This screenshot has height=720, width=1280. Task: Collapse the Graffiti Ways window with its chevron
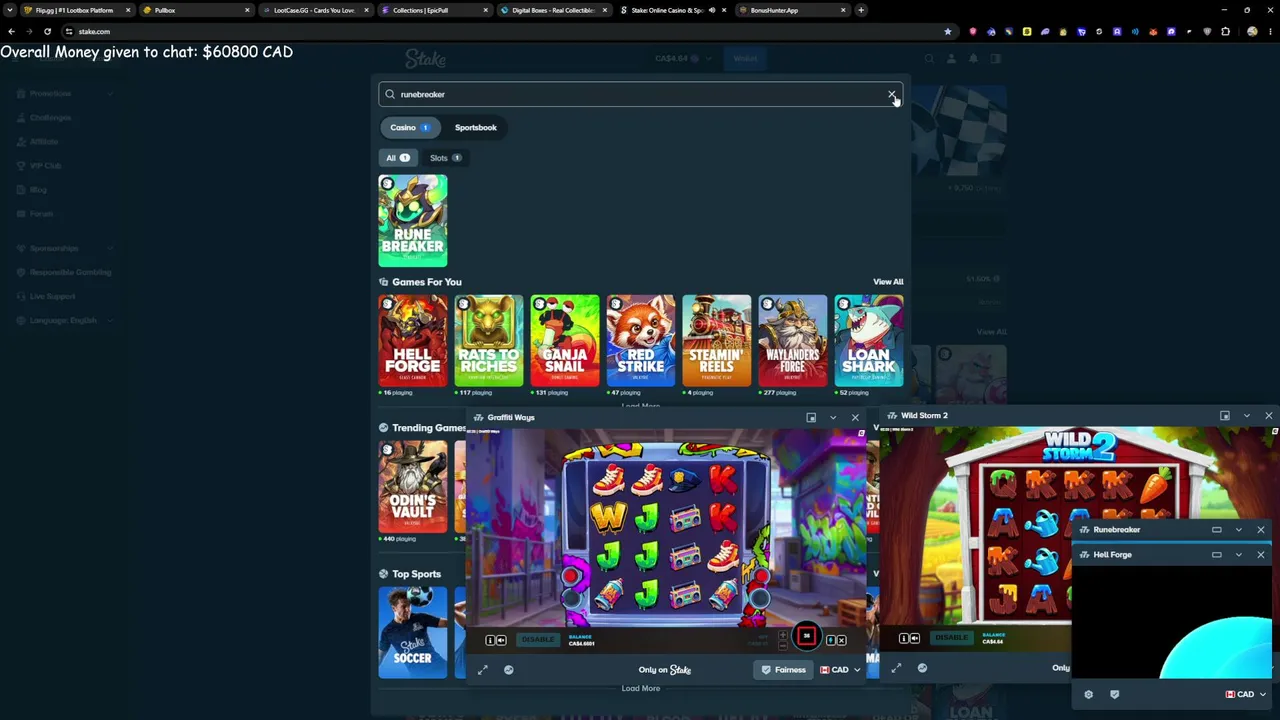833,417
